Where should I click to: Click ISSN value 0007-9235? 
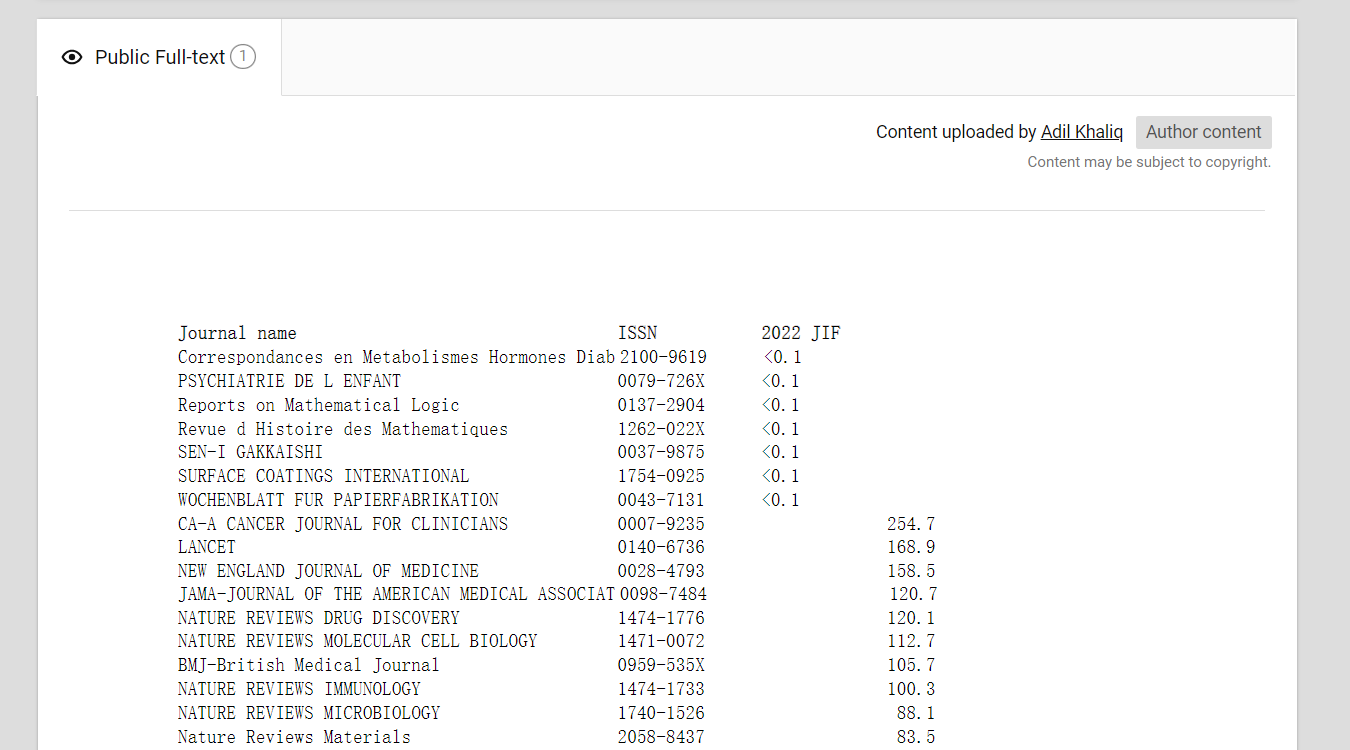point(661,524)
